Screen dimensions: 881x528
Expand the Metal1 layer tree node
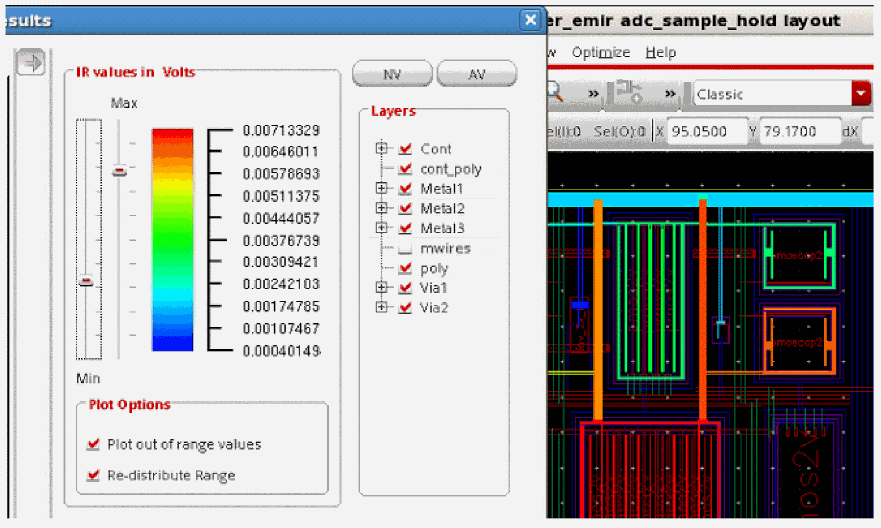point(381,188)
